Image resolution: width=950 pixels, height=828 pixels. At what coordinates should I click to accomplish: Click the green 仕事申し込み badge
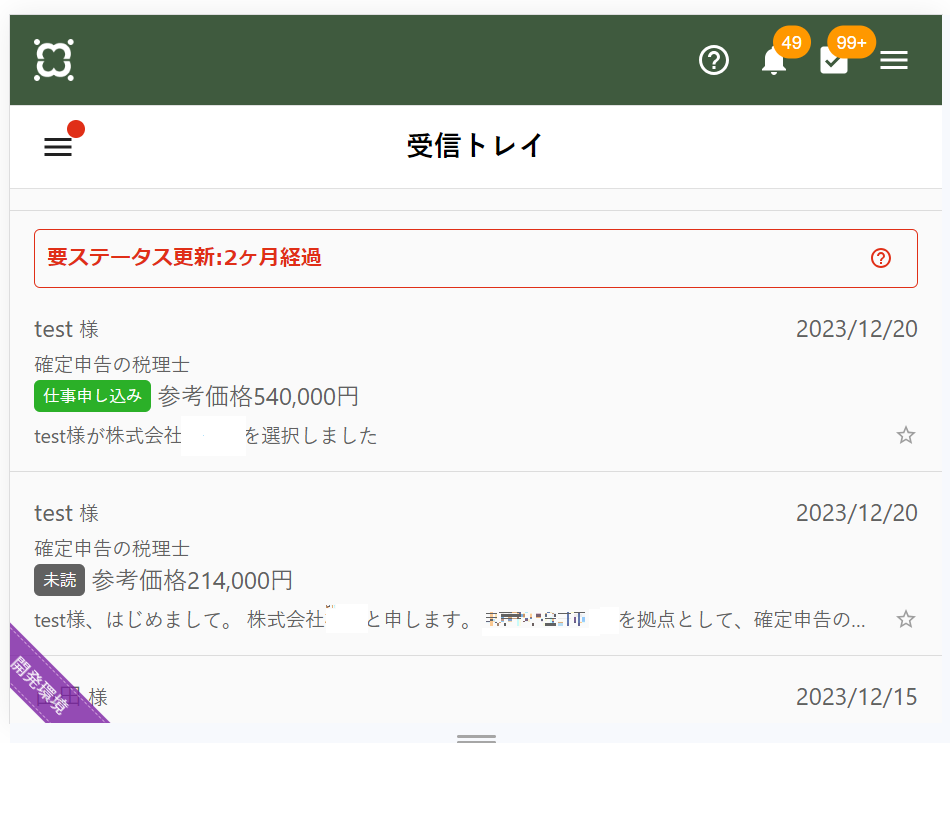(93, 396)
